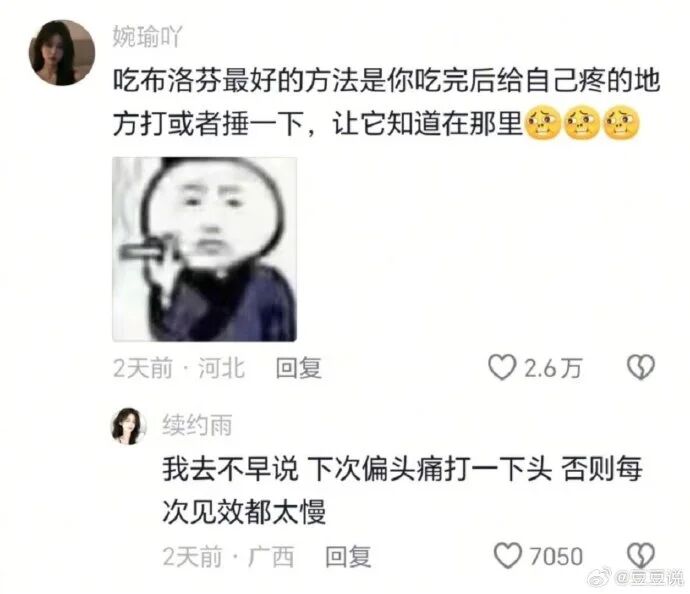Click the 7050 like count
The height and width of the screenshot is (594, 690).
(556, 556)
